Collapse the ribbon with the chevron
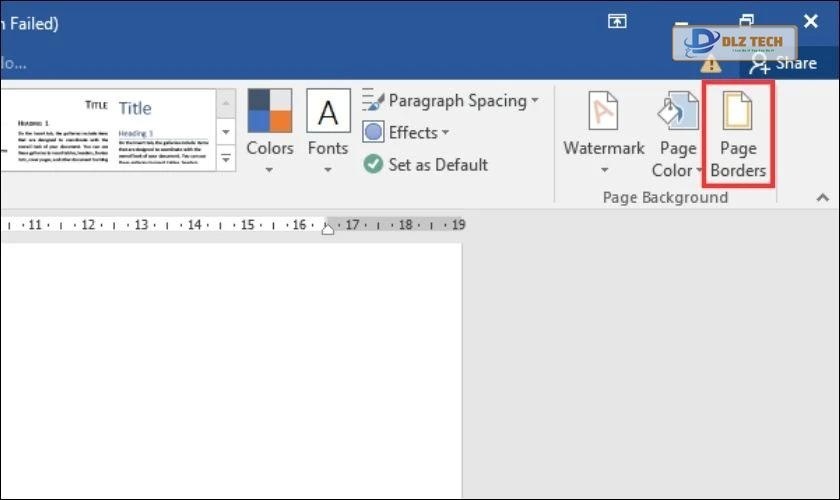The image size is (840, 500). (823, 197)
